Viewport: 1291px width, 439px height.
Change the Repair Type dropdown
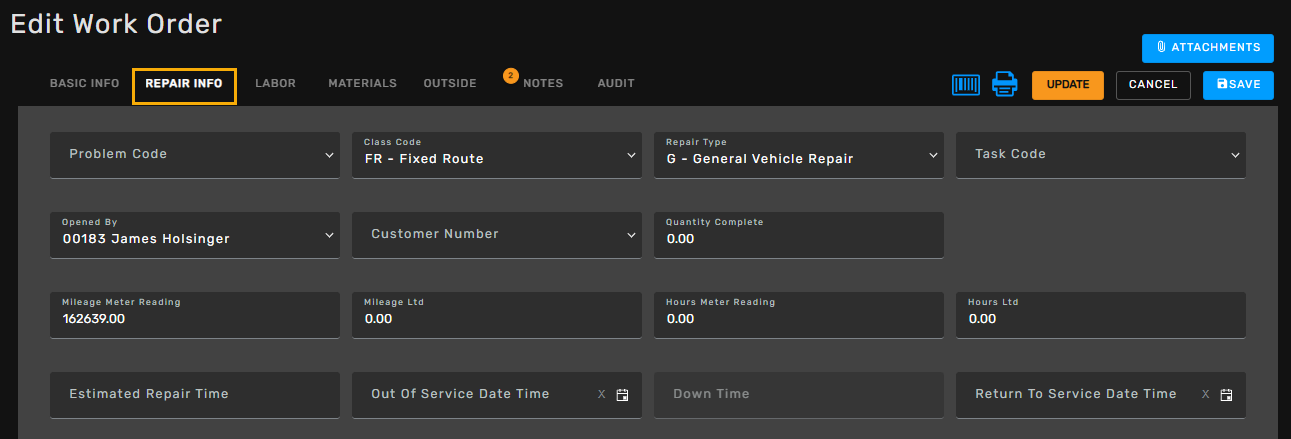point(799,155)
